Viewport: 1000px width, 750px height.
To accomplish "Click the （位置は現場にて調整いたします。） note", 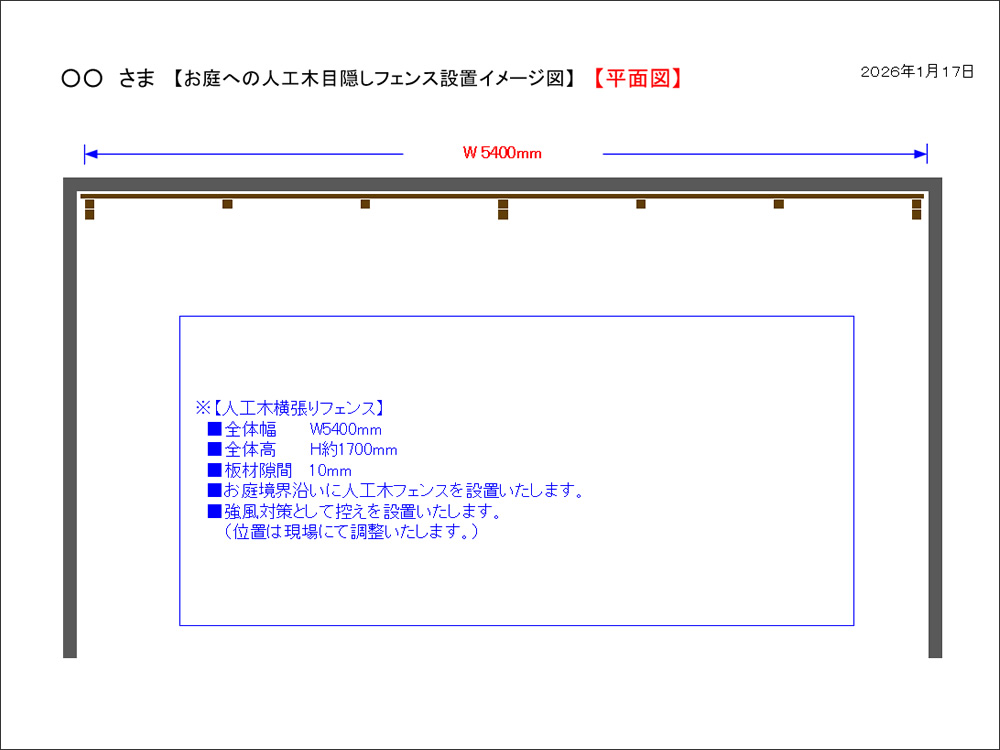I will click(349, 531).
